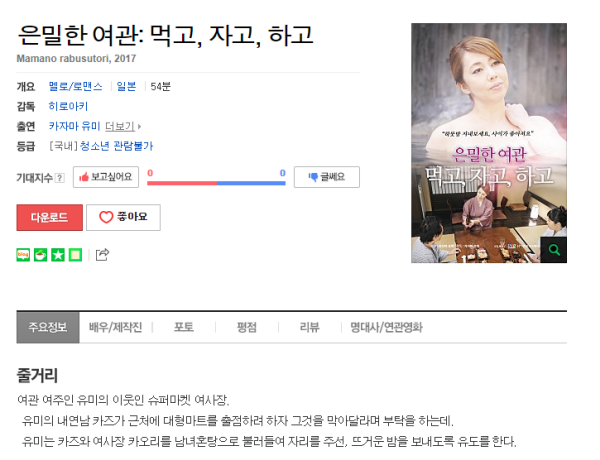Open the director link 히로아키
This screenshot has height=460, width=600.
(x=68, y=106)
